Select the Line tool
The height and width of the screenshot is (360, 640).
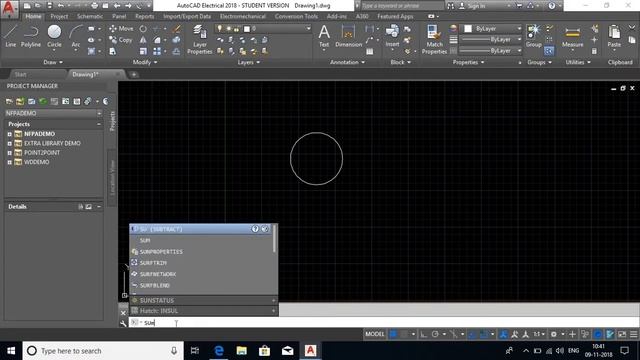11,36
